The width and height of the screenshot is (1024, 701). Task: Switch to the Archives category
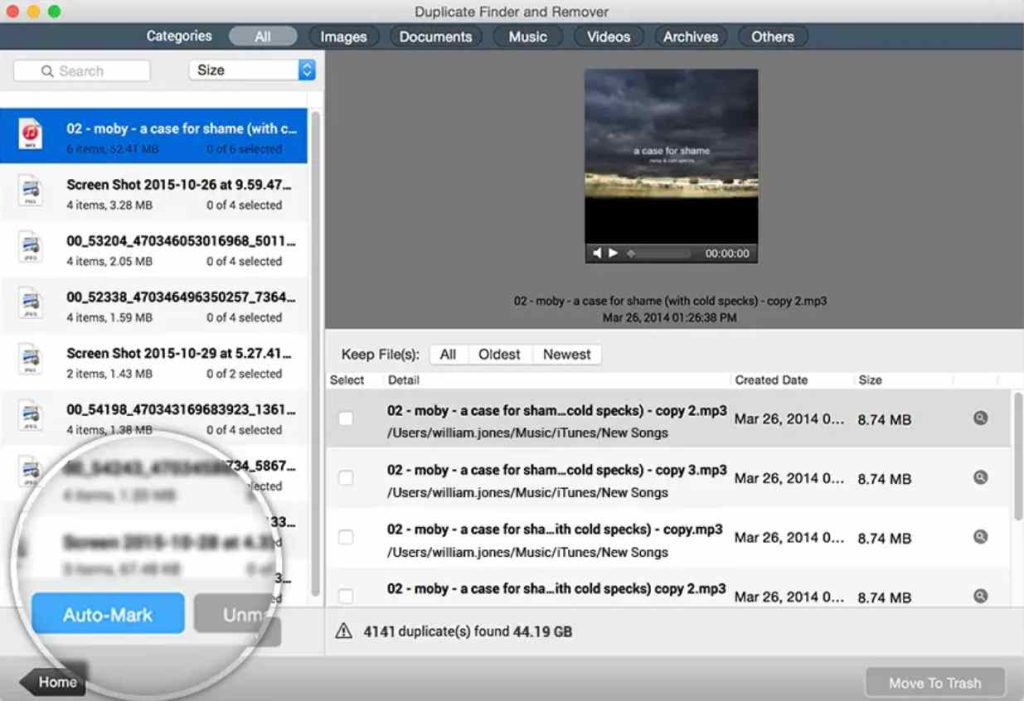tap(690, 37)
